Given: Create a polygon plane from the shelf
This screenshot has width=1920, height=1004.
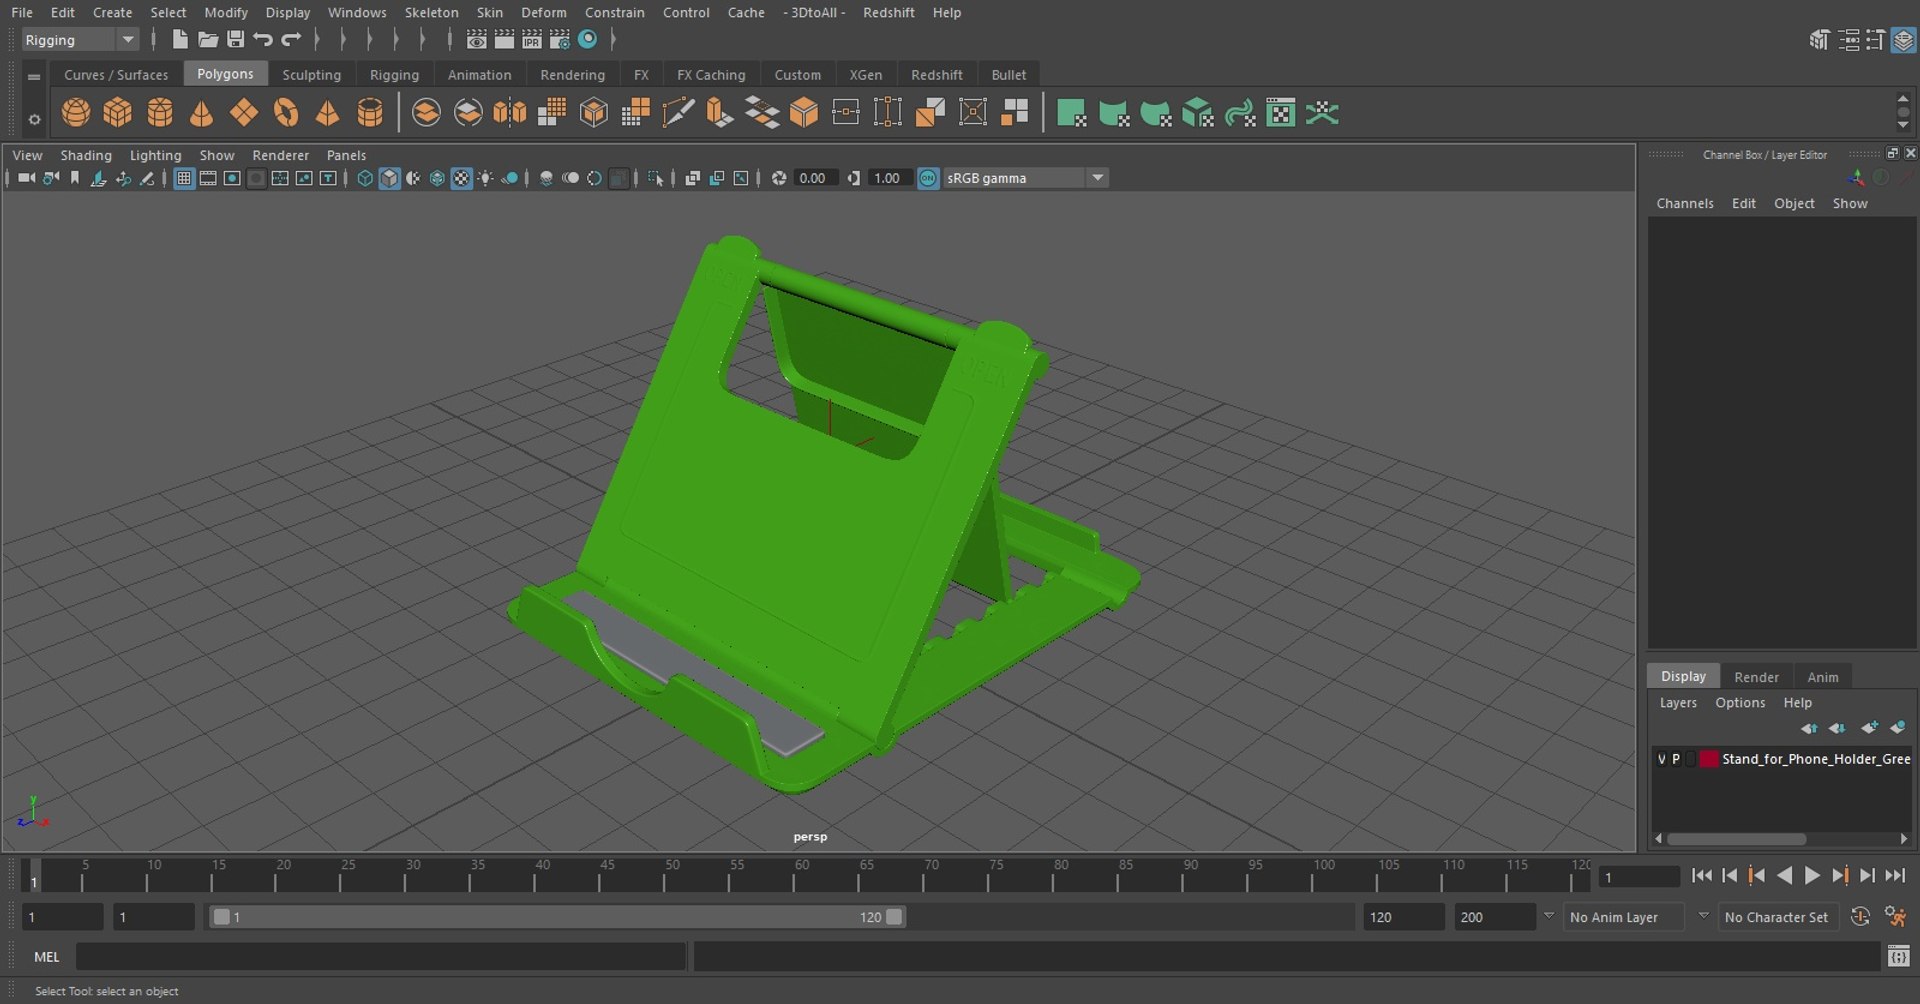Looking at the screenshot, I should [244, 113].
